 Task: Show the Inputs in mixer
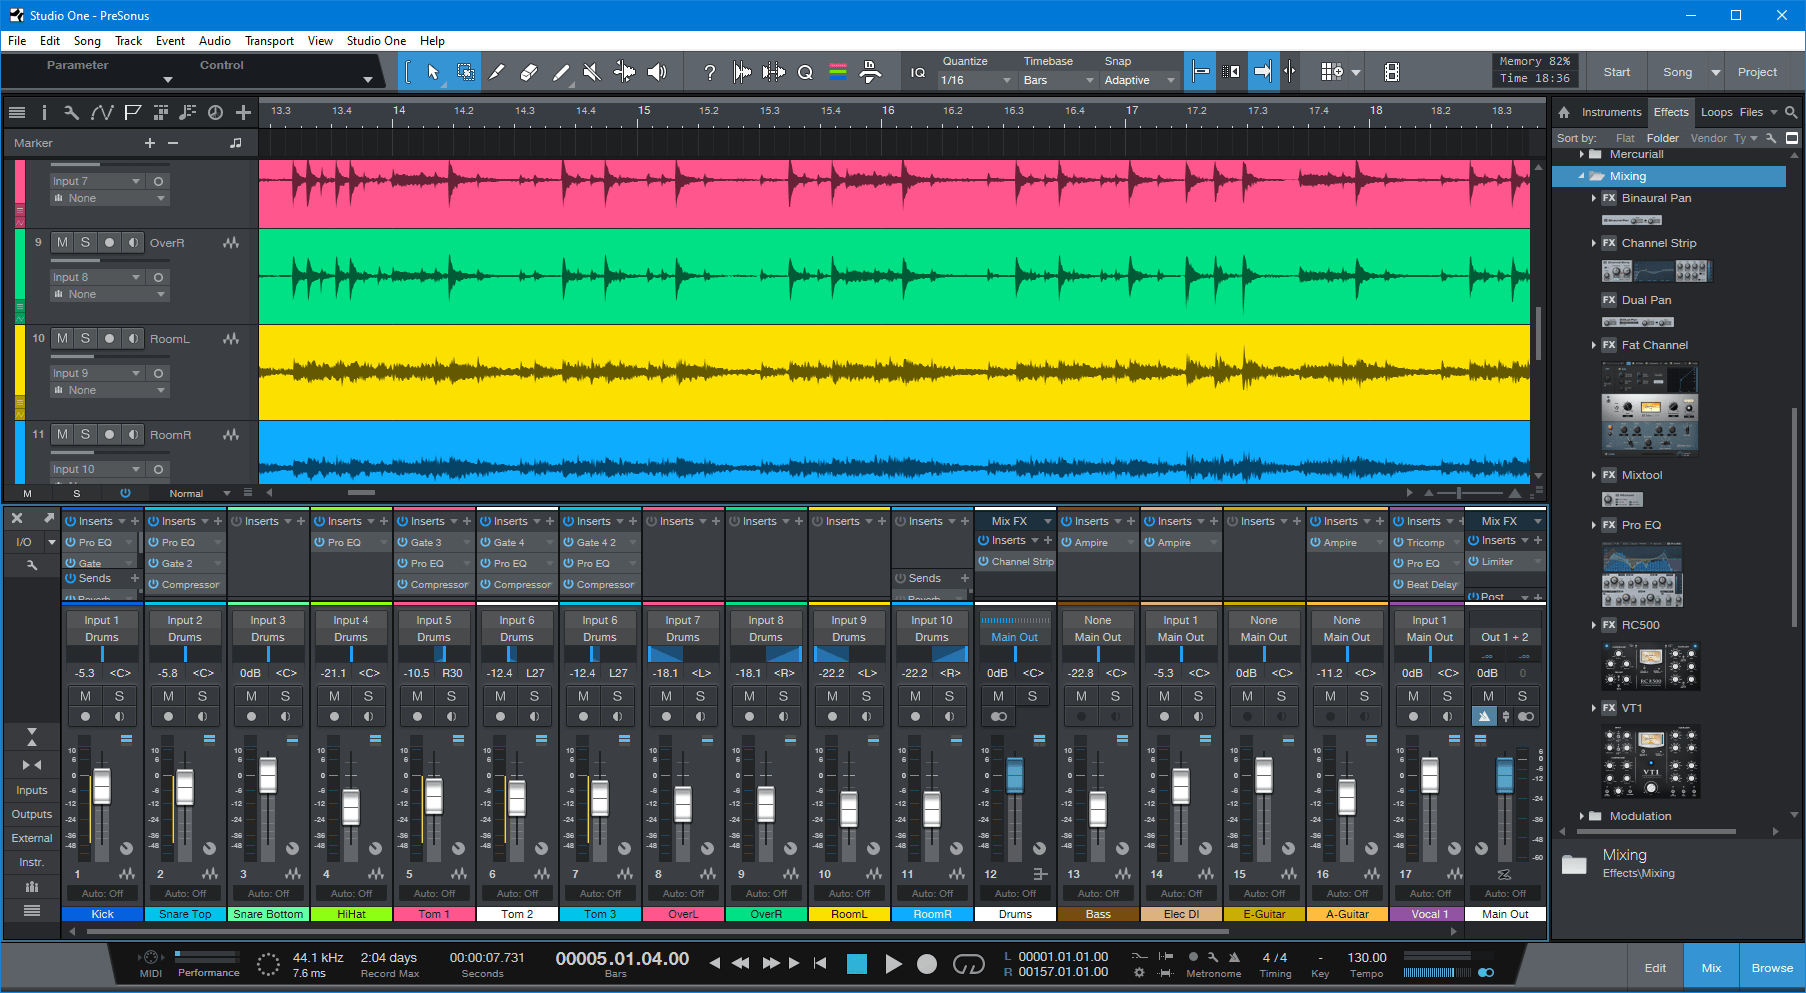coord(32,790)
